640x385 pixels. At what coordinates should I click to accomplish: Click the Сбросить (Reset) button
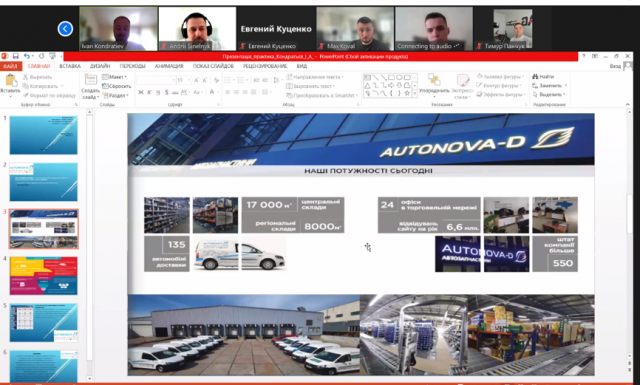[x=117, y=86]
